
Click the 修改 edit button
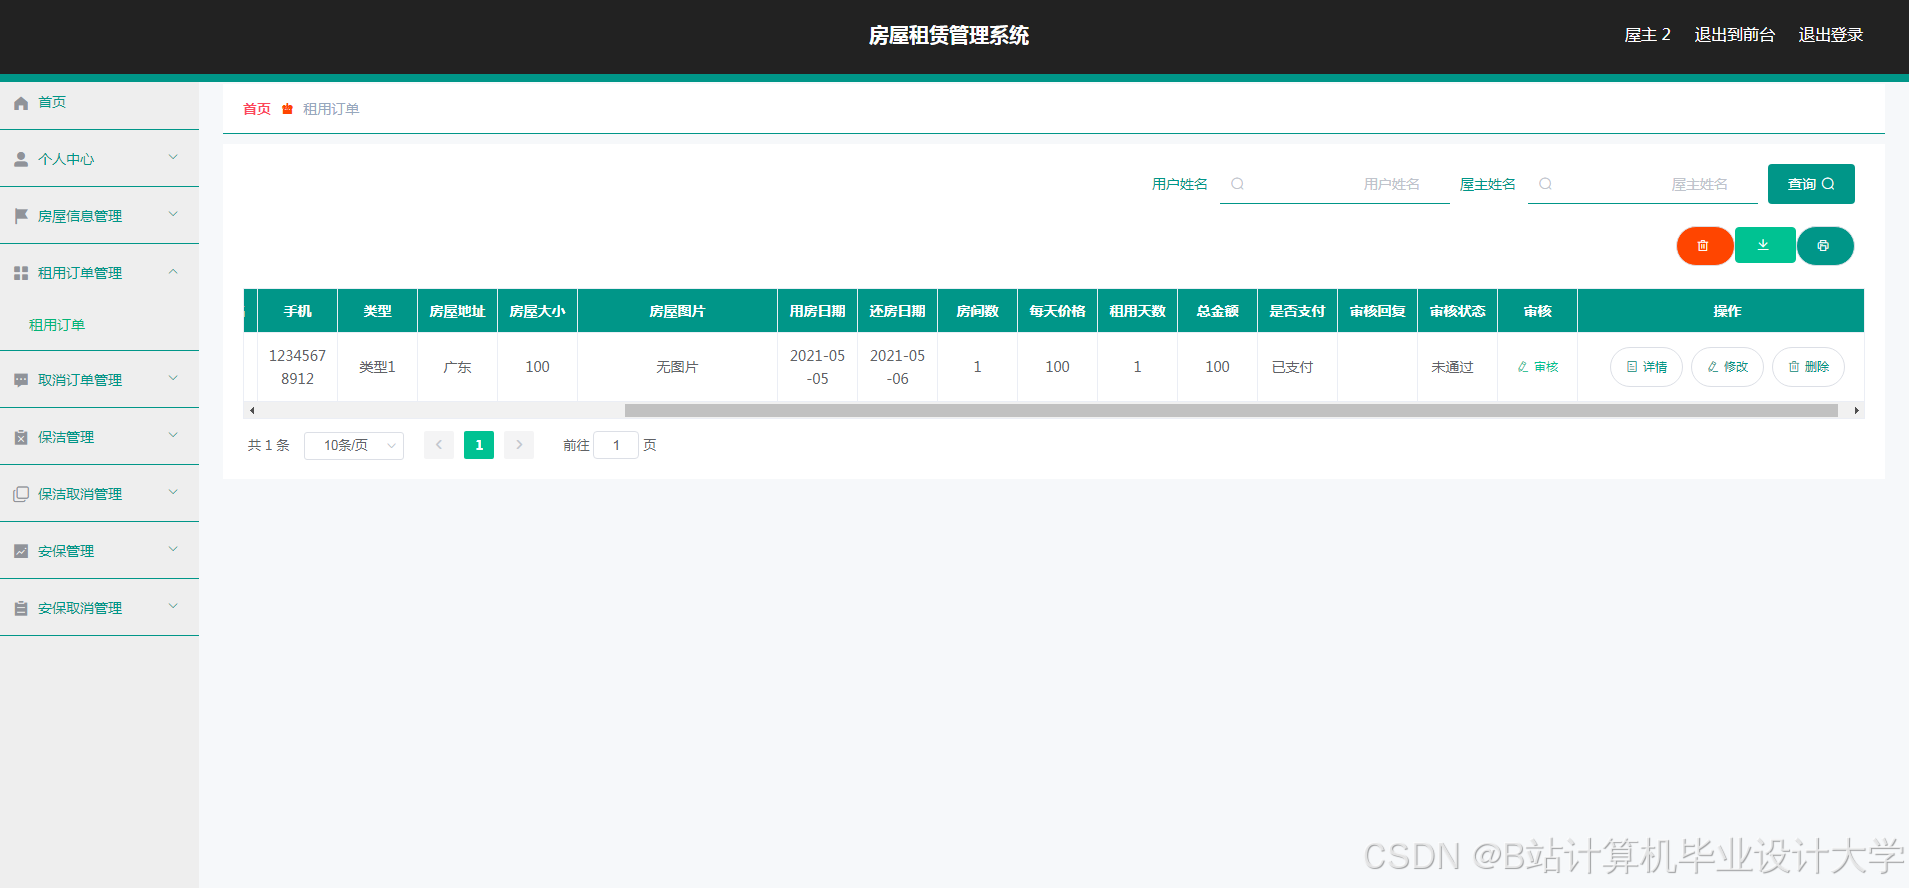(x=1727, y=367)
